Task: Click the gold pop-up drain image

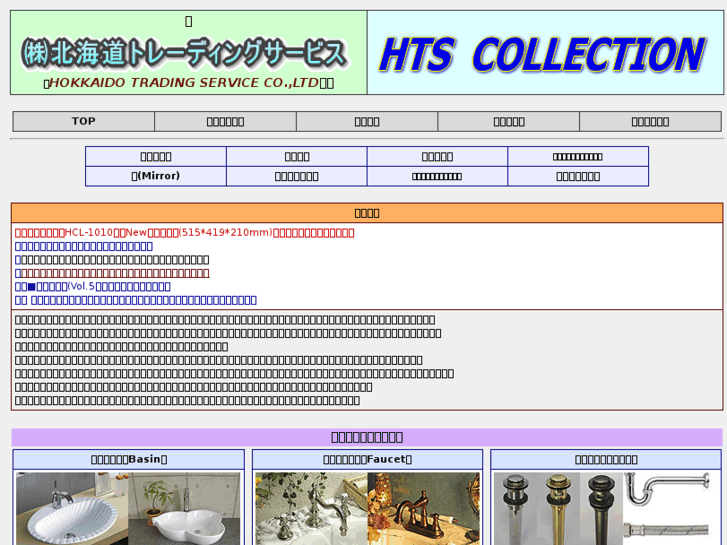Action: click(x=557, y=509)
